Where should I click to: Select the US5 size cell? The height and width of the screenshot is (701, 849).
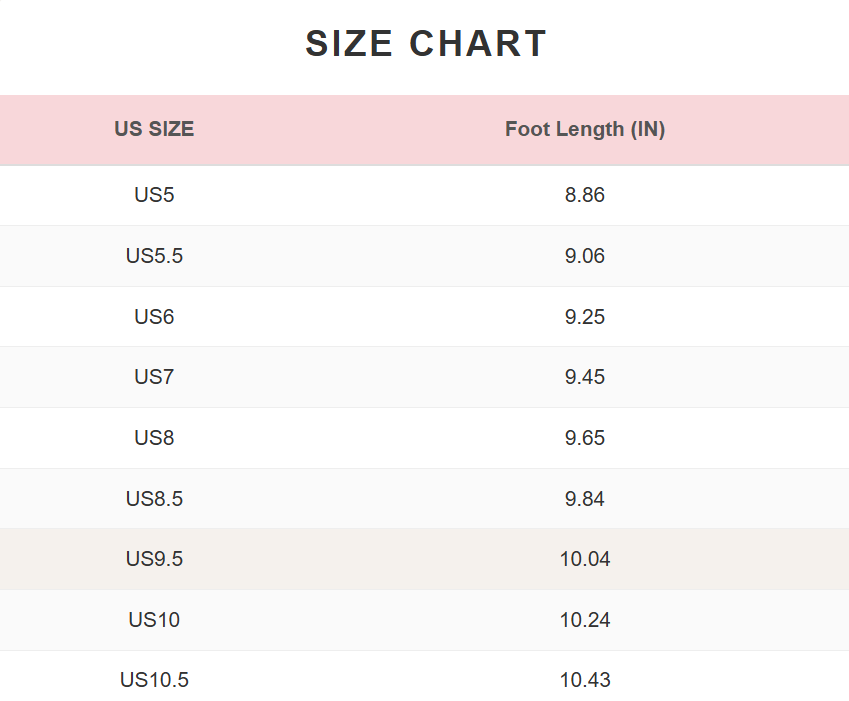(154, 195)
